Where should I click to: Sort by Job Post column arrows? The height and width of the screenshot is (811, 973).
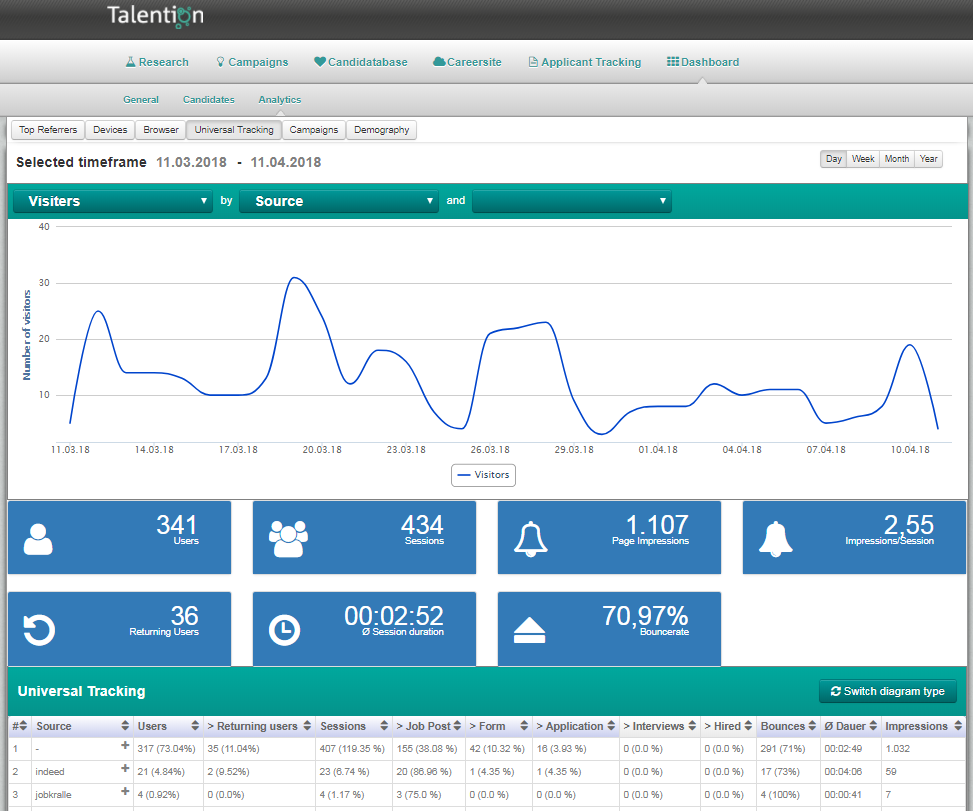457,726
